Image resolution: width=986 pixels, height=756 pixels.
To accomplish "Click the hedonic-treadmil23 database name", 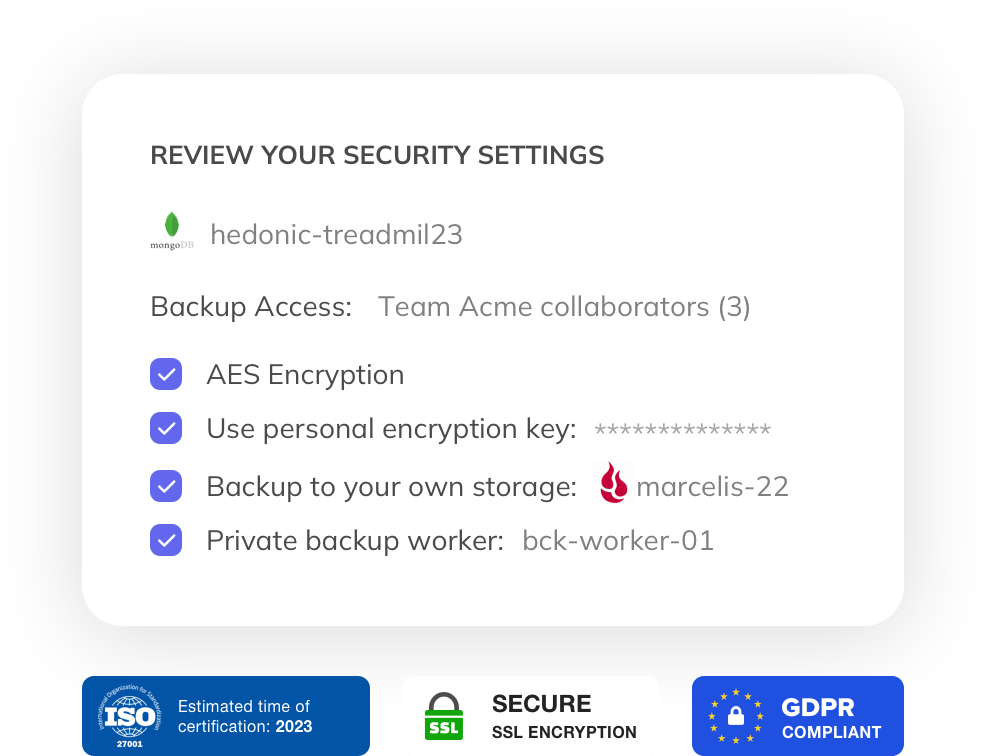I will point(336,235).
